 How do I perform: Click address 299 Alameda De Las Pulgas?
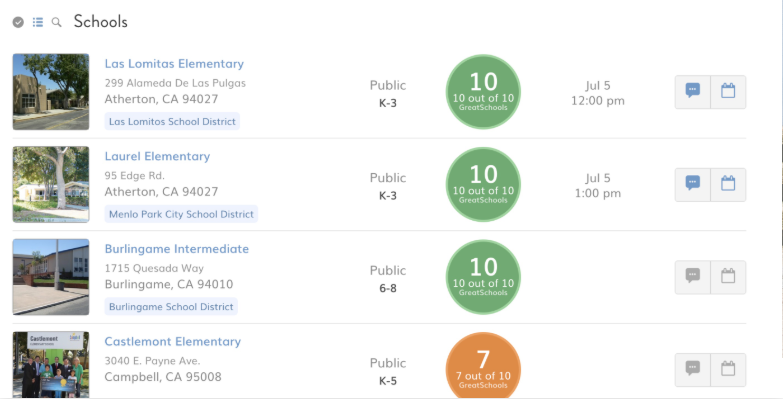pos(175,83)
